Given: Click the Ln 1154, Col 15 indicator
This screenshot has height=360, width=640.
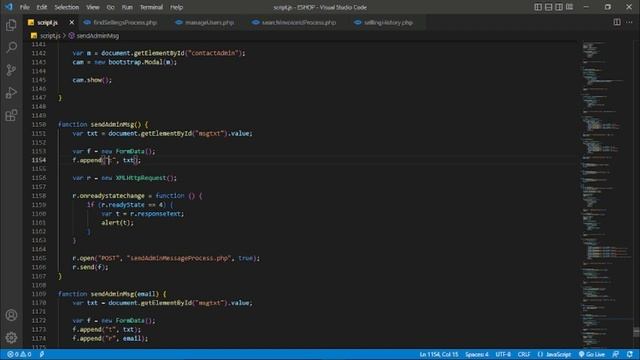Looking at the screenshot, I should pos(439,354).
